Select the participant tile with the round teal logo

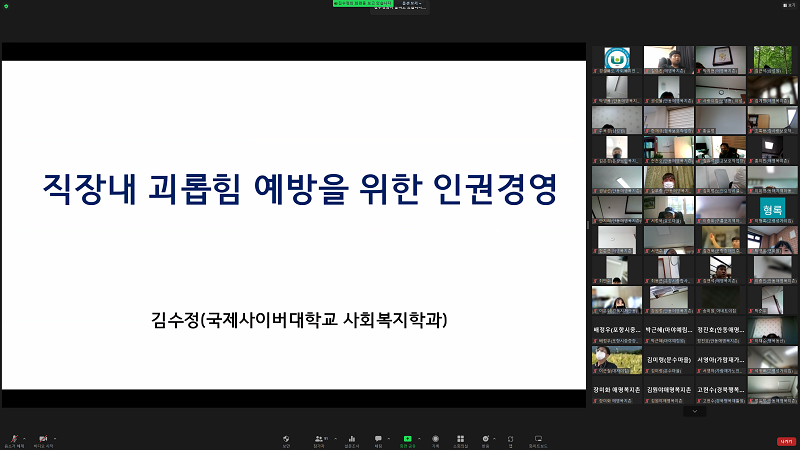click(x=617, y=60)
